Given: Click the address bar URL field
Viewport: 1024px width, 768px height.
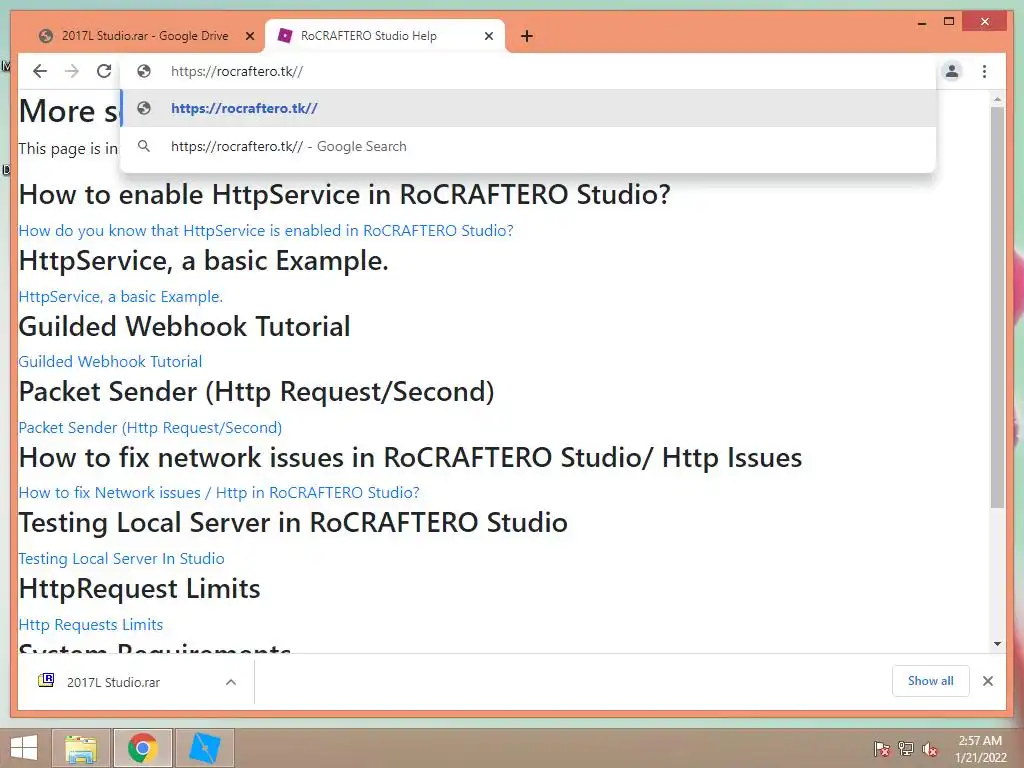Looking at the screenshot, I should coord(528,71).
